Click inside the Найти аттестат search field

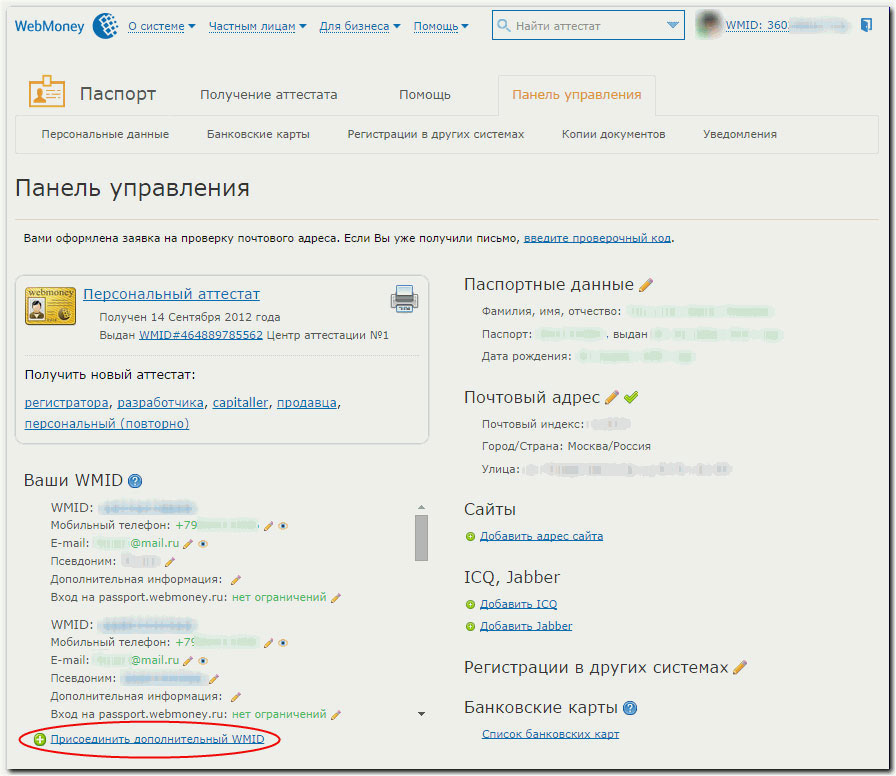tap(580, 24)
